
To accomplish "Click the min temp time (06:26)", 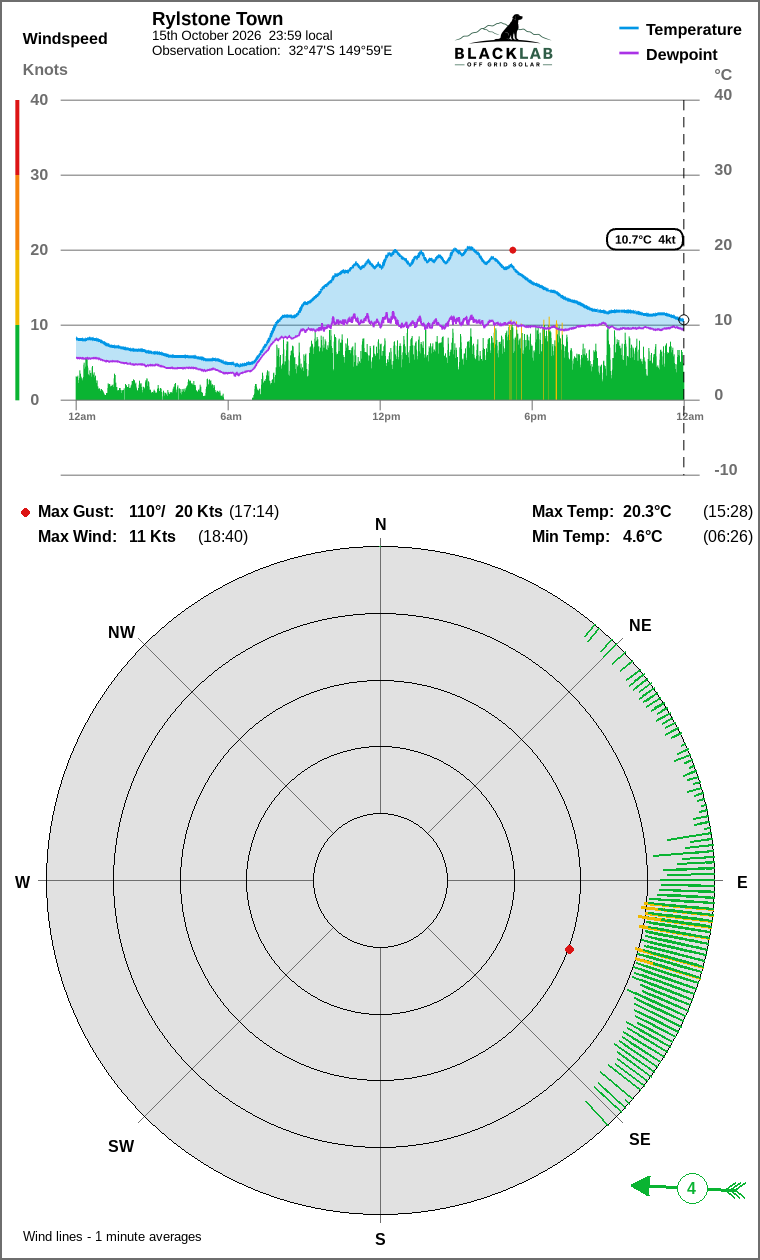I will pyautogui.click(x=728, y=537).
